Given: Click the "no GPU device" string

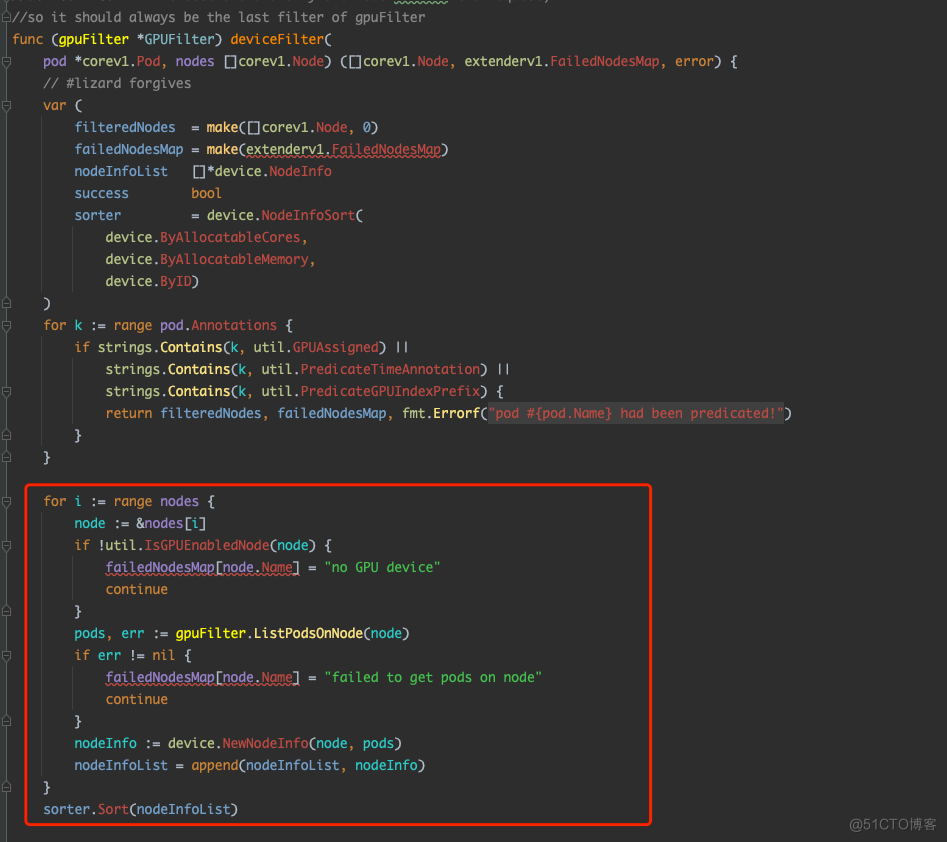Looking at the screenshot, I should point(382,568).
